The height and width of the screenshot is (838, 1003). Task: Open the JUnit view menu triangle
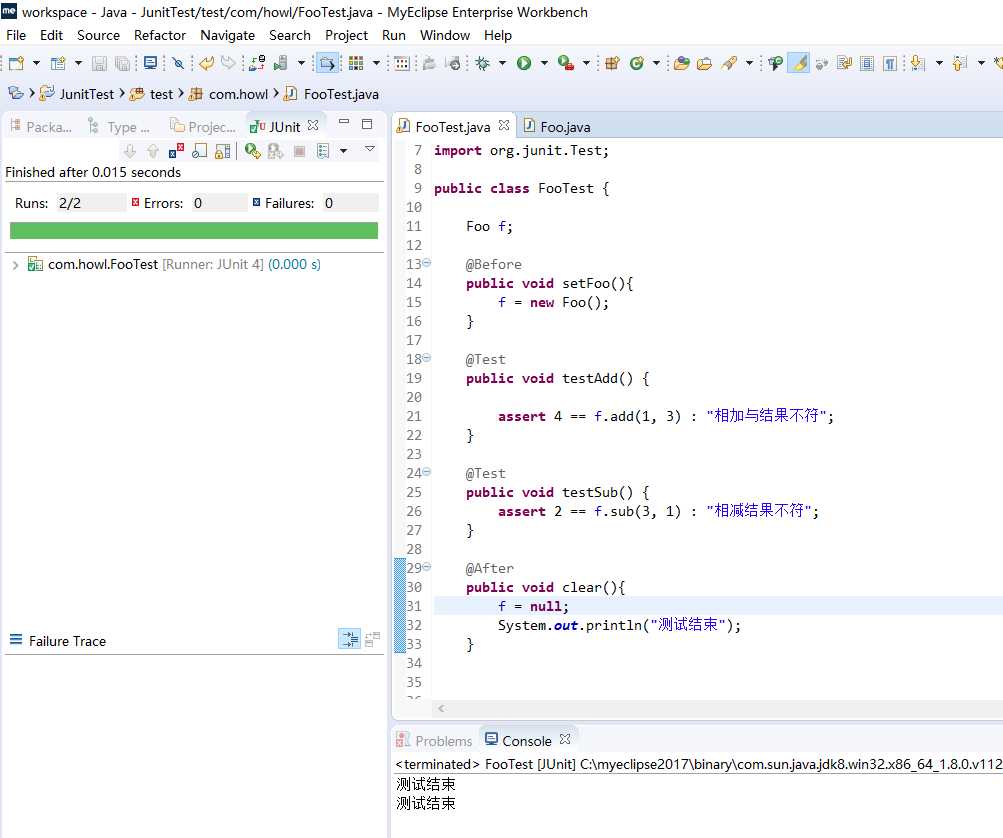[x=369, y=148]
